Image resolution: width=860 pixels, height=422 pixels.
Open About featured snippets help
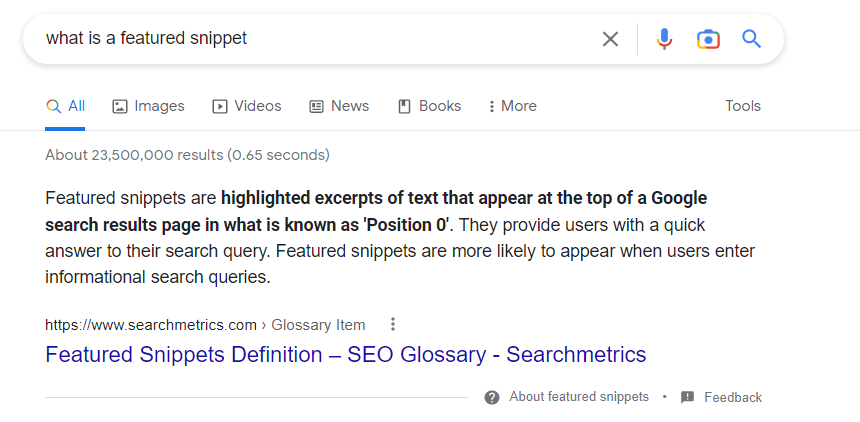567,397
